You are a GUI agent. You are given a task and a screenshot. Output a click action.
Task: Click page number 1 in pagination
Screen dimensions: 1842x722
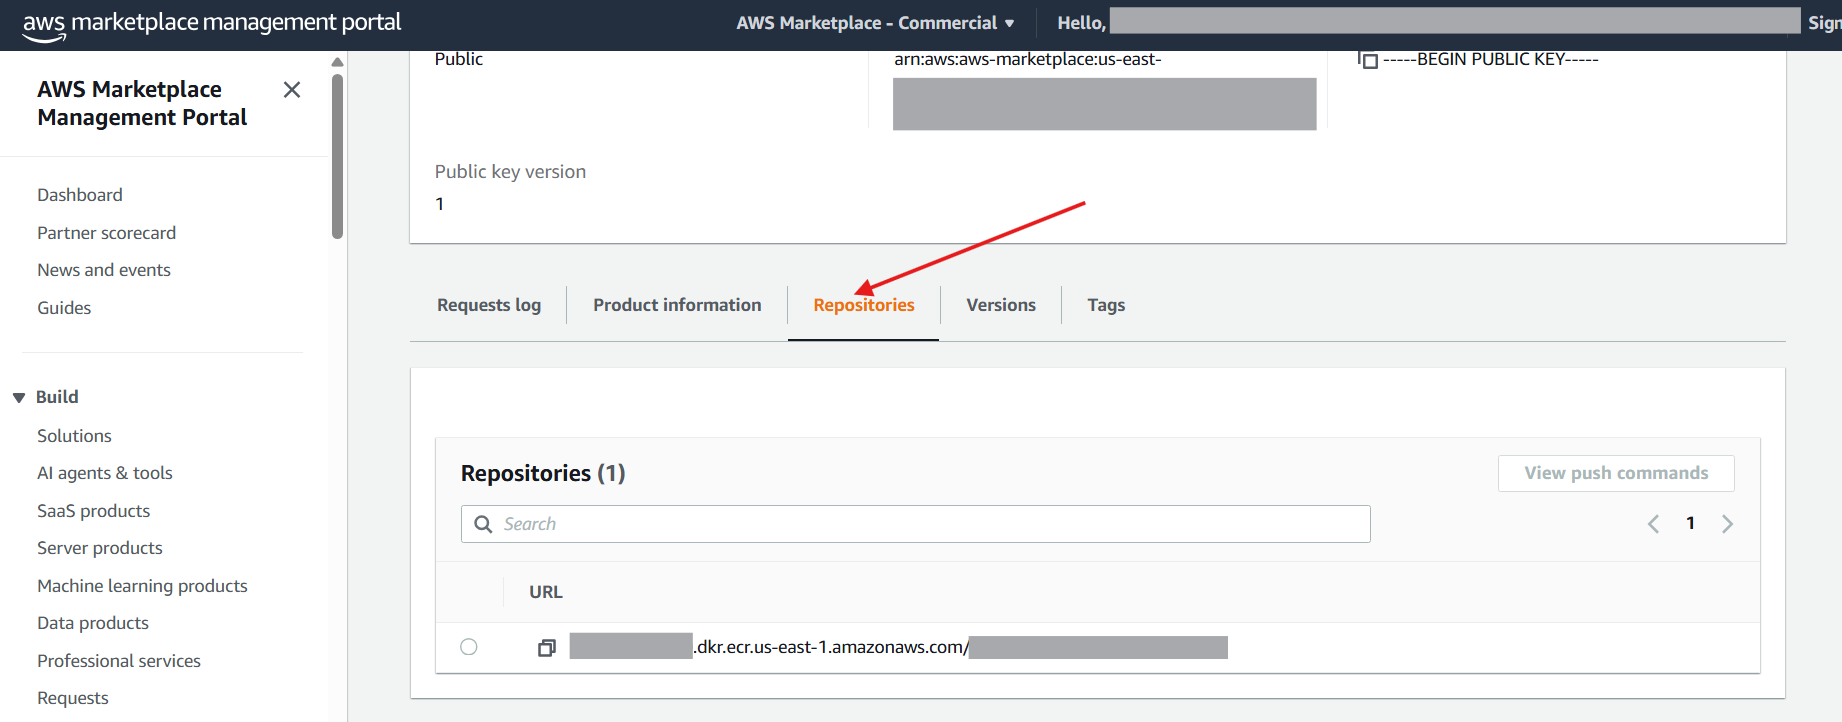click(1690, 523)
